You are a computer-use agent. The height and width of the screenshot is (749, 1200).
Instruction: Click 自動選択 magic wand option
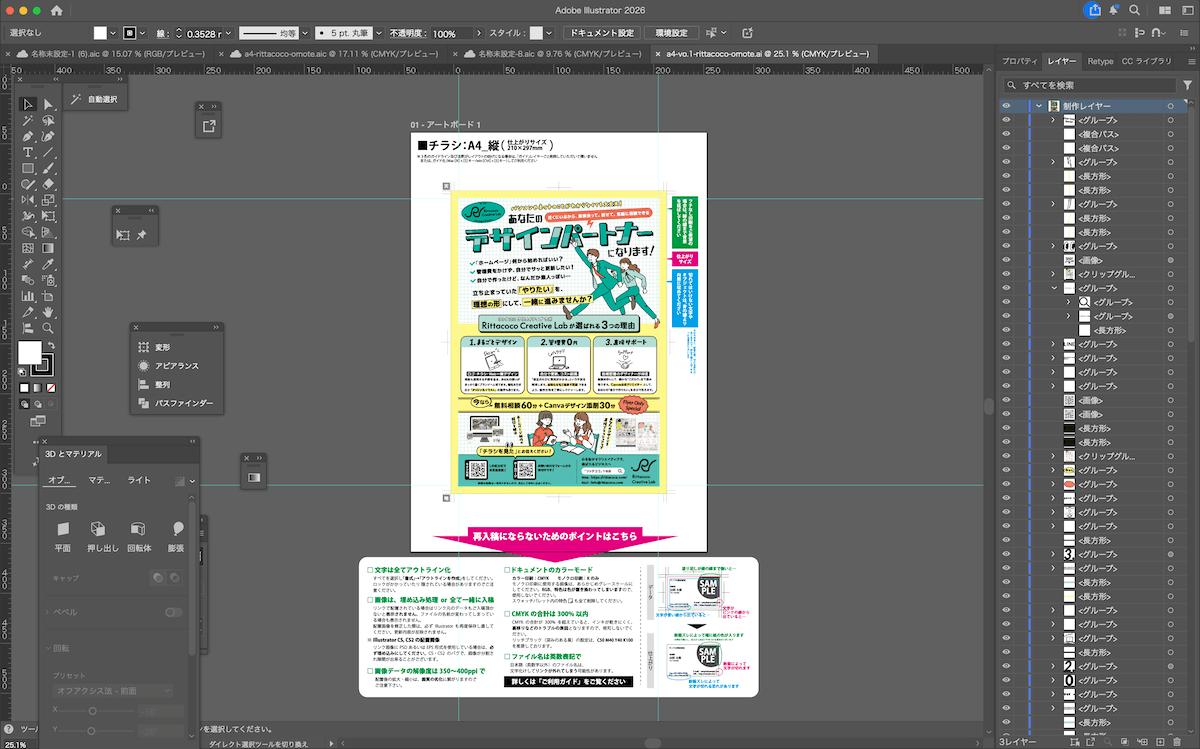pos(93,99)
